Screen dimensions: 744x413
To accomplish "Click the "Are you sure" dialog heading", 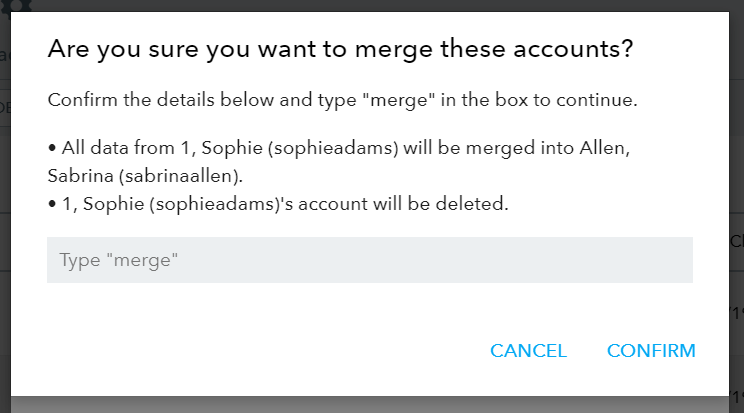I will pyautogui.click(x=340, y=49).
